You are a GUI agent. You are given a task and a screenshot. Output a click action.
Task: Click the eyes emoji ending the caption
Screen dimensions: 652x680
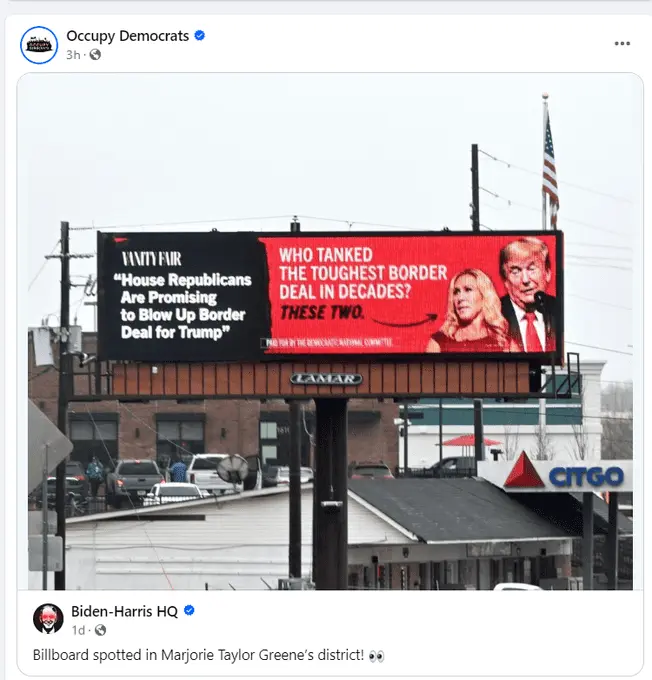(x=376, y=656)
